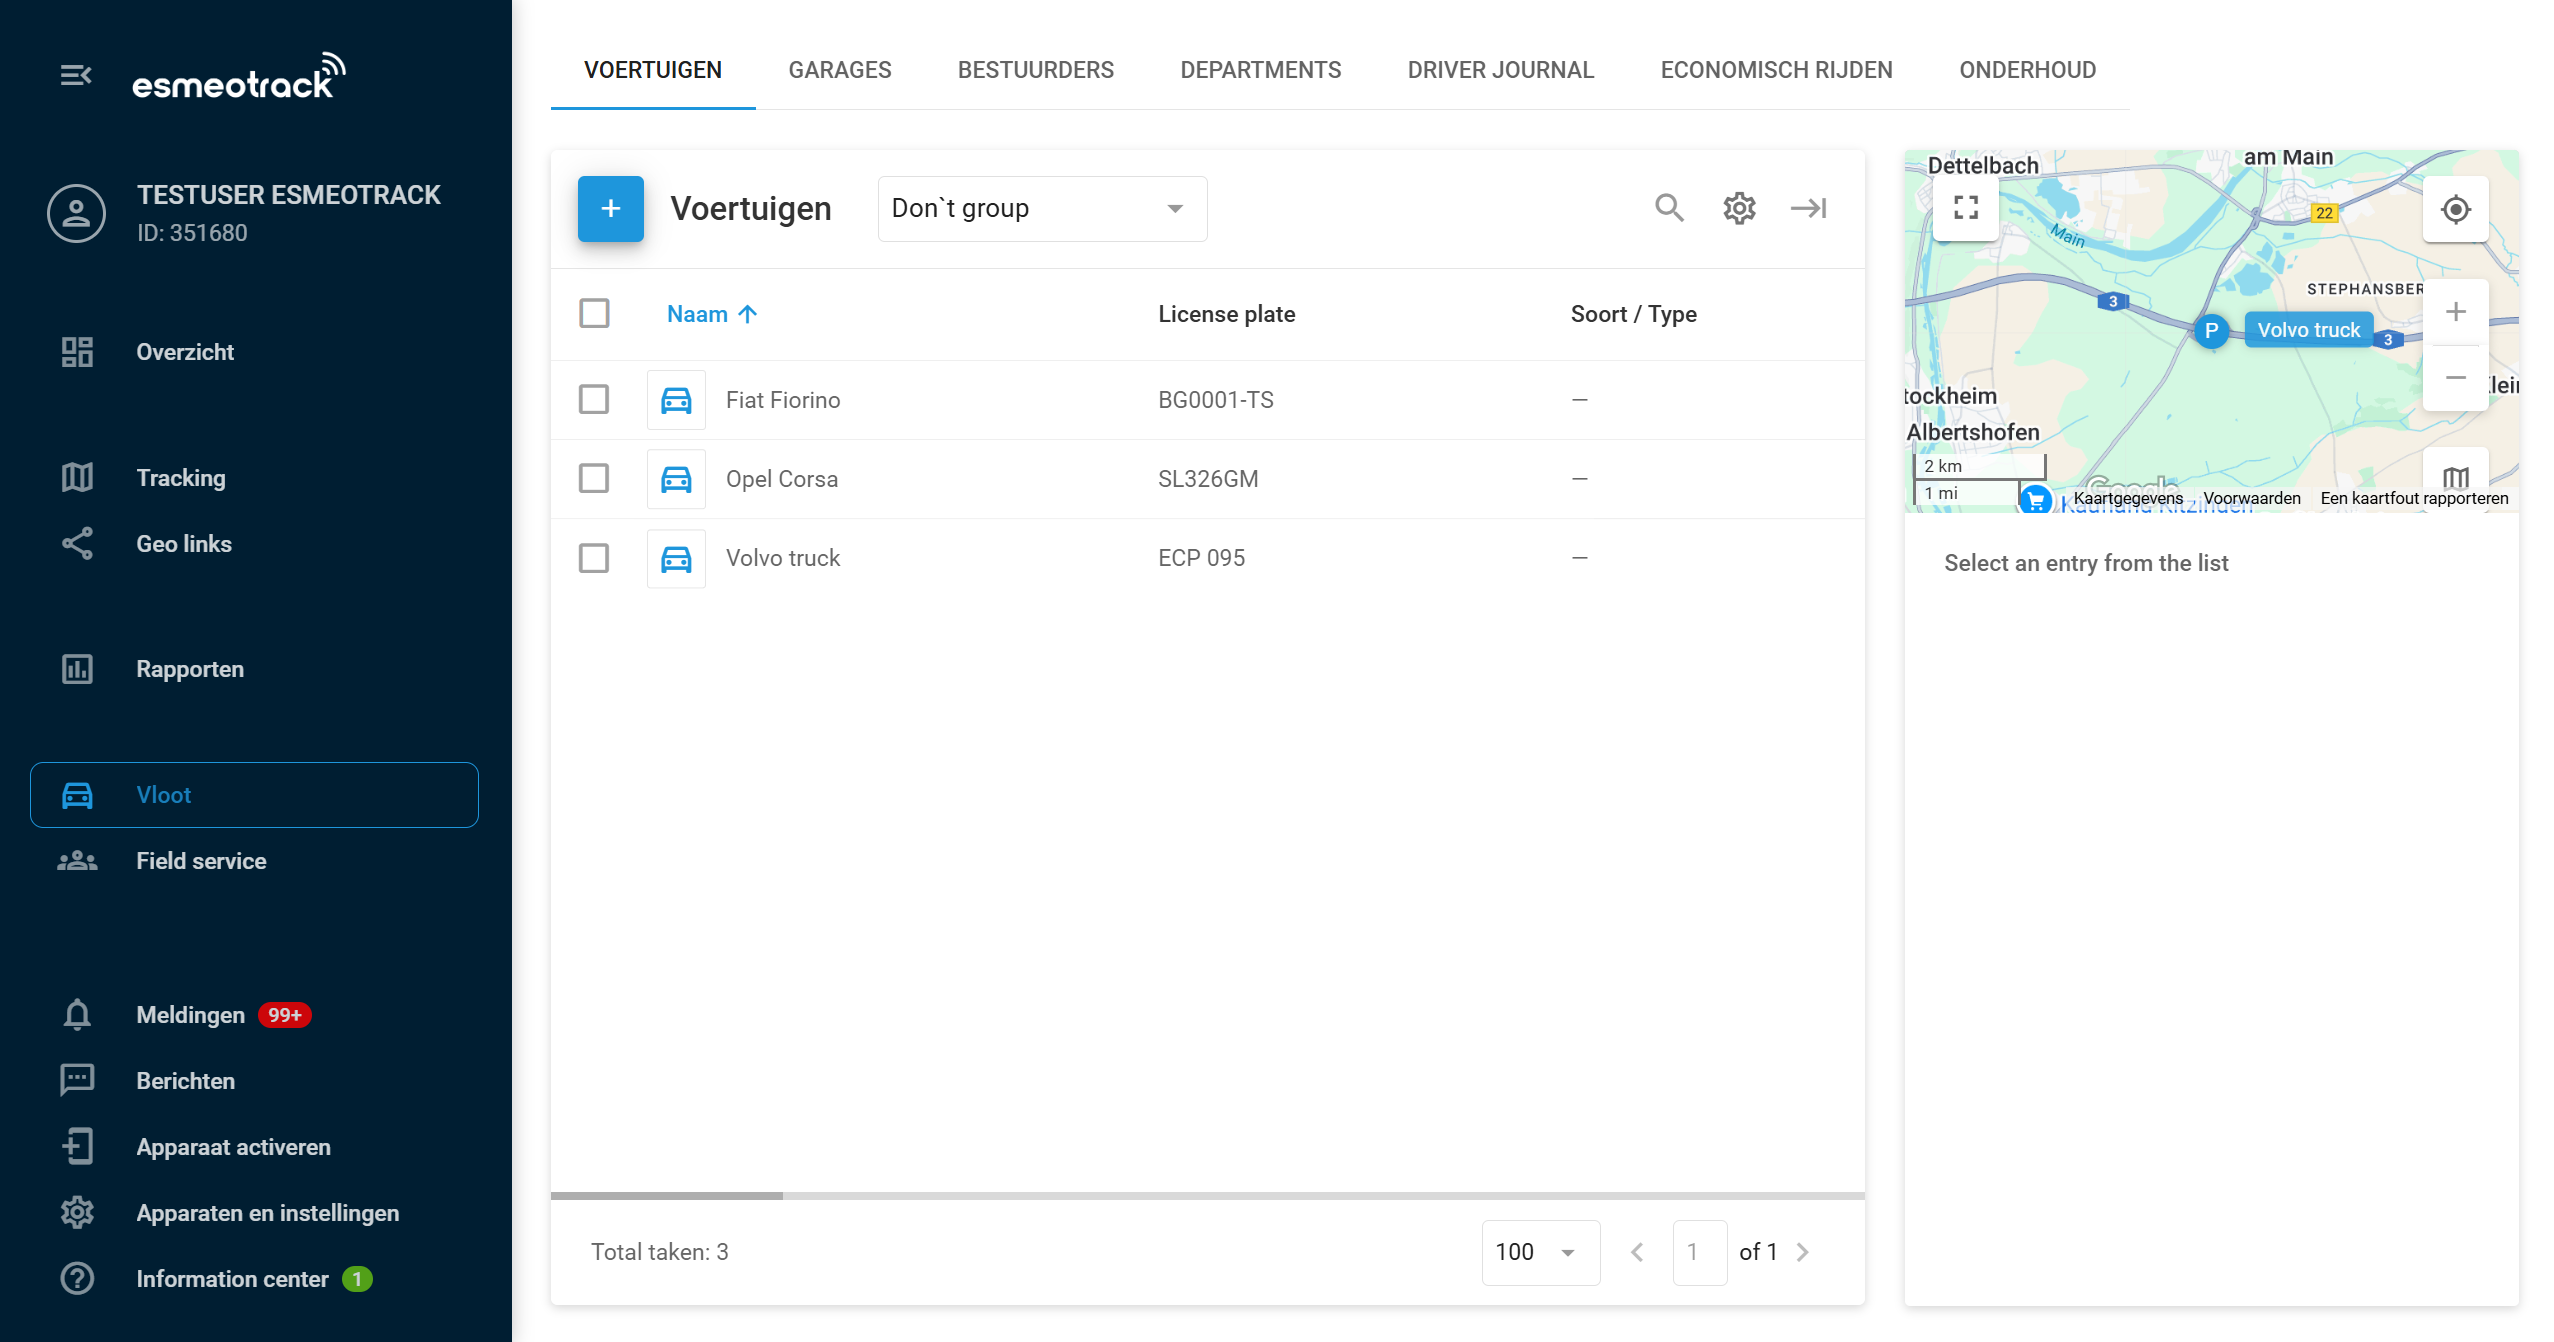Select all vehicles header checkbox
2554x1342 pixels.
point(594,314)
